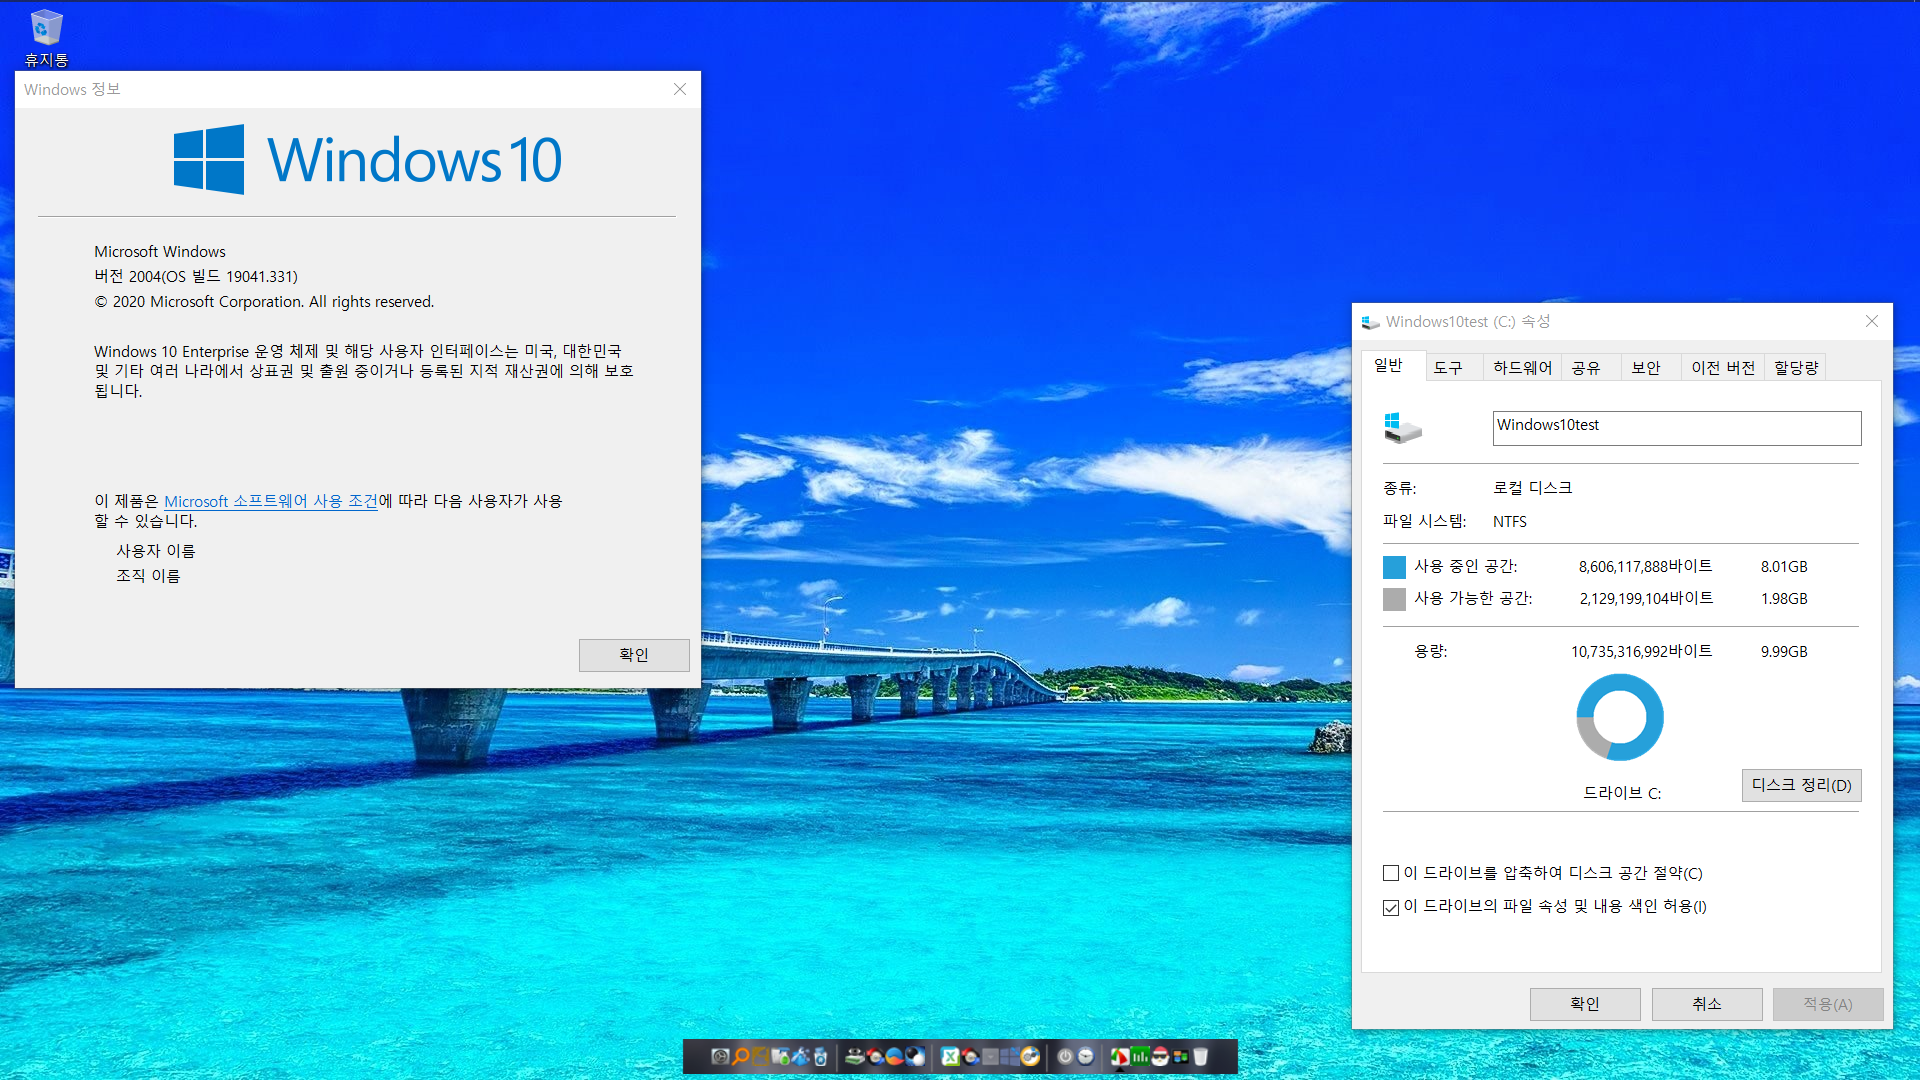Click the 8,606,117,888바이트 used space value
1920x1080 pixels.
point(1645,566)
